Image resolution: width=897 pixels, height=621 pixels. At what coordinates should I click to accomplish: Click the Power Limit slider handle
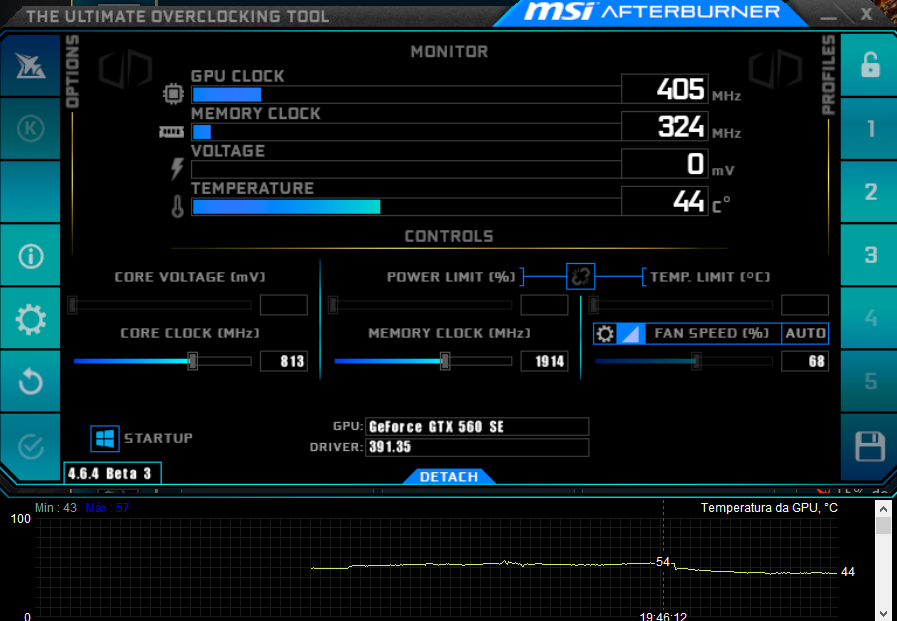333,305
